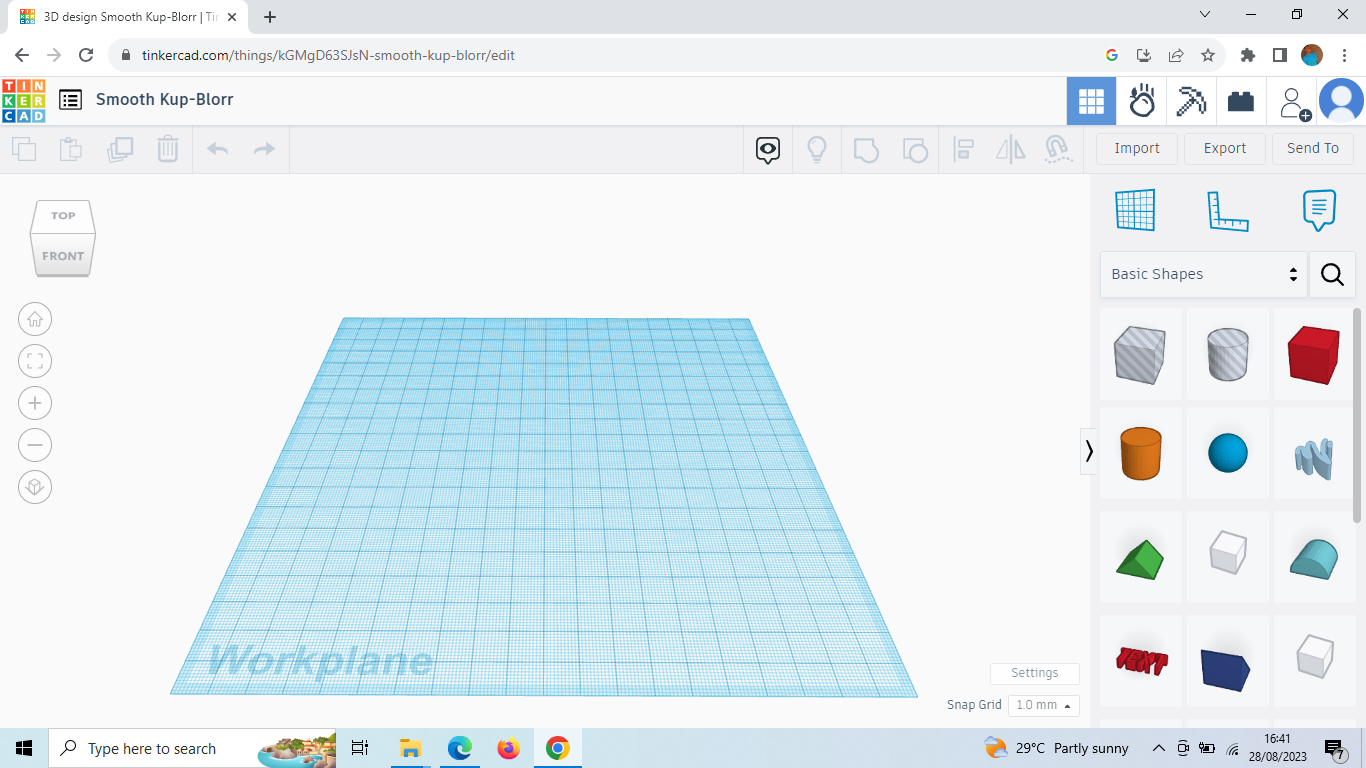Image resolution: width=1366 pixels, height=768 pixels.
Task: Switch perspective and orthographic view
Action: pos(35,487)
